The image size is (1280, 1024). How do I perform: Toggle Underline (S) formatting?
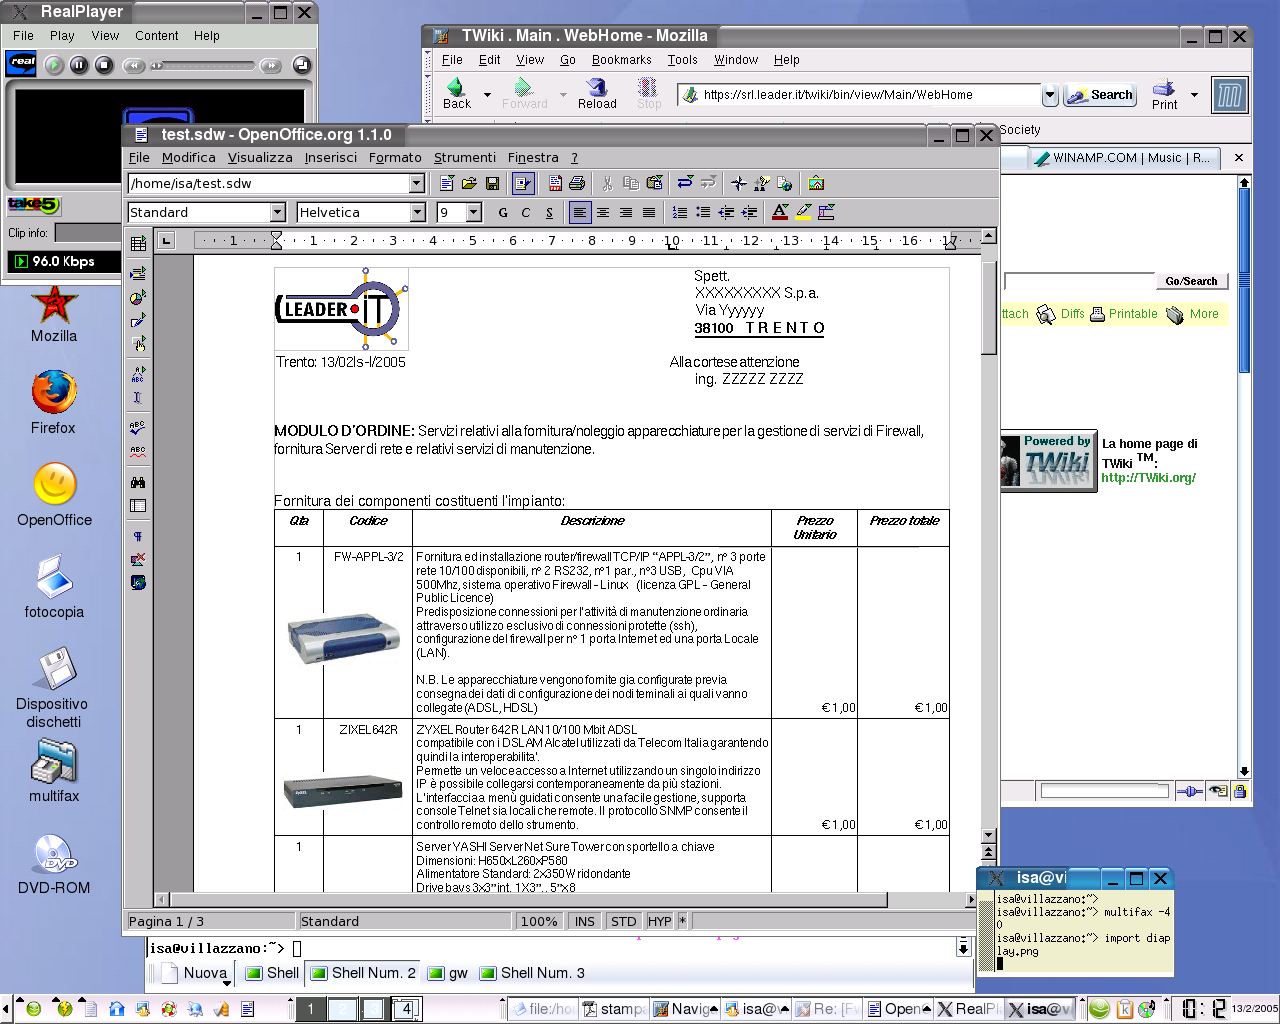(549, 212)
